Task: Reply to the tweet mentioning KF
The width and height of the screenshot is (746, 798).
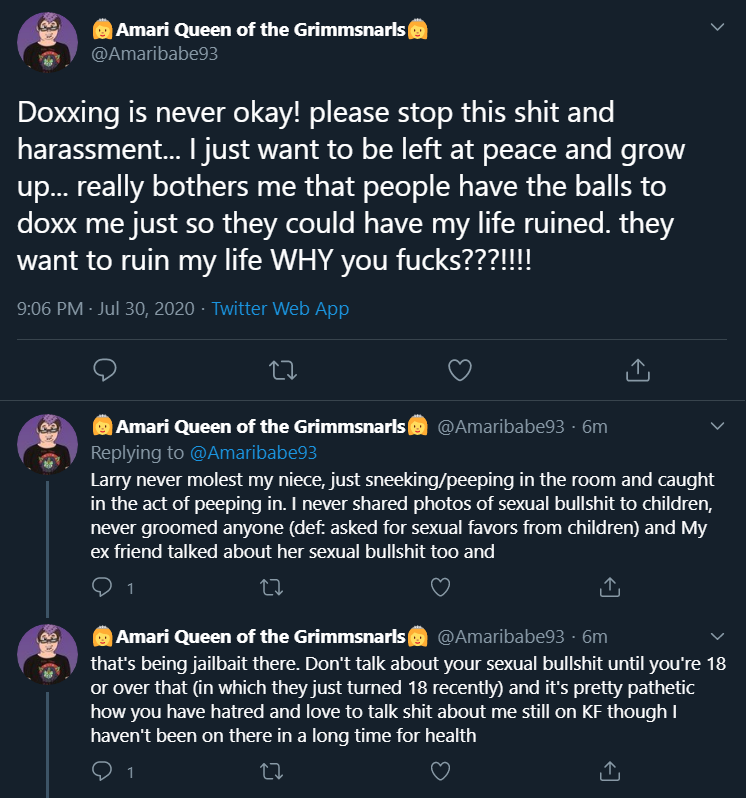Action: [x=102, y=772]
